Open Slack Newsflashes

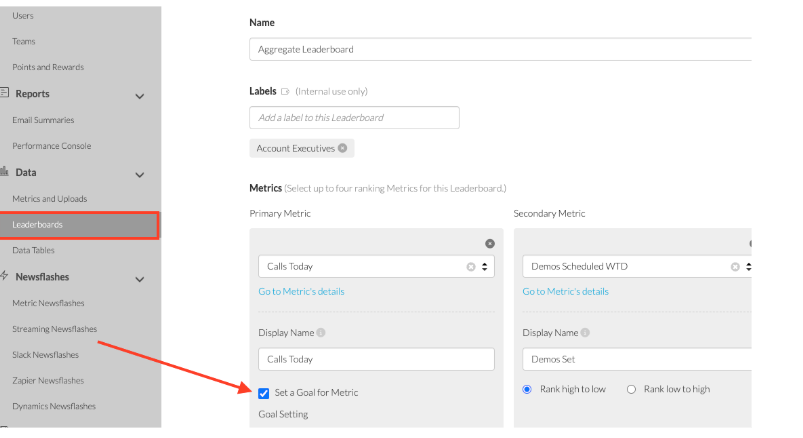pos(46,355)
